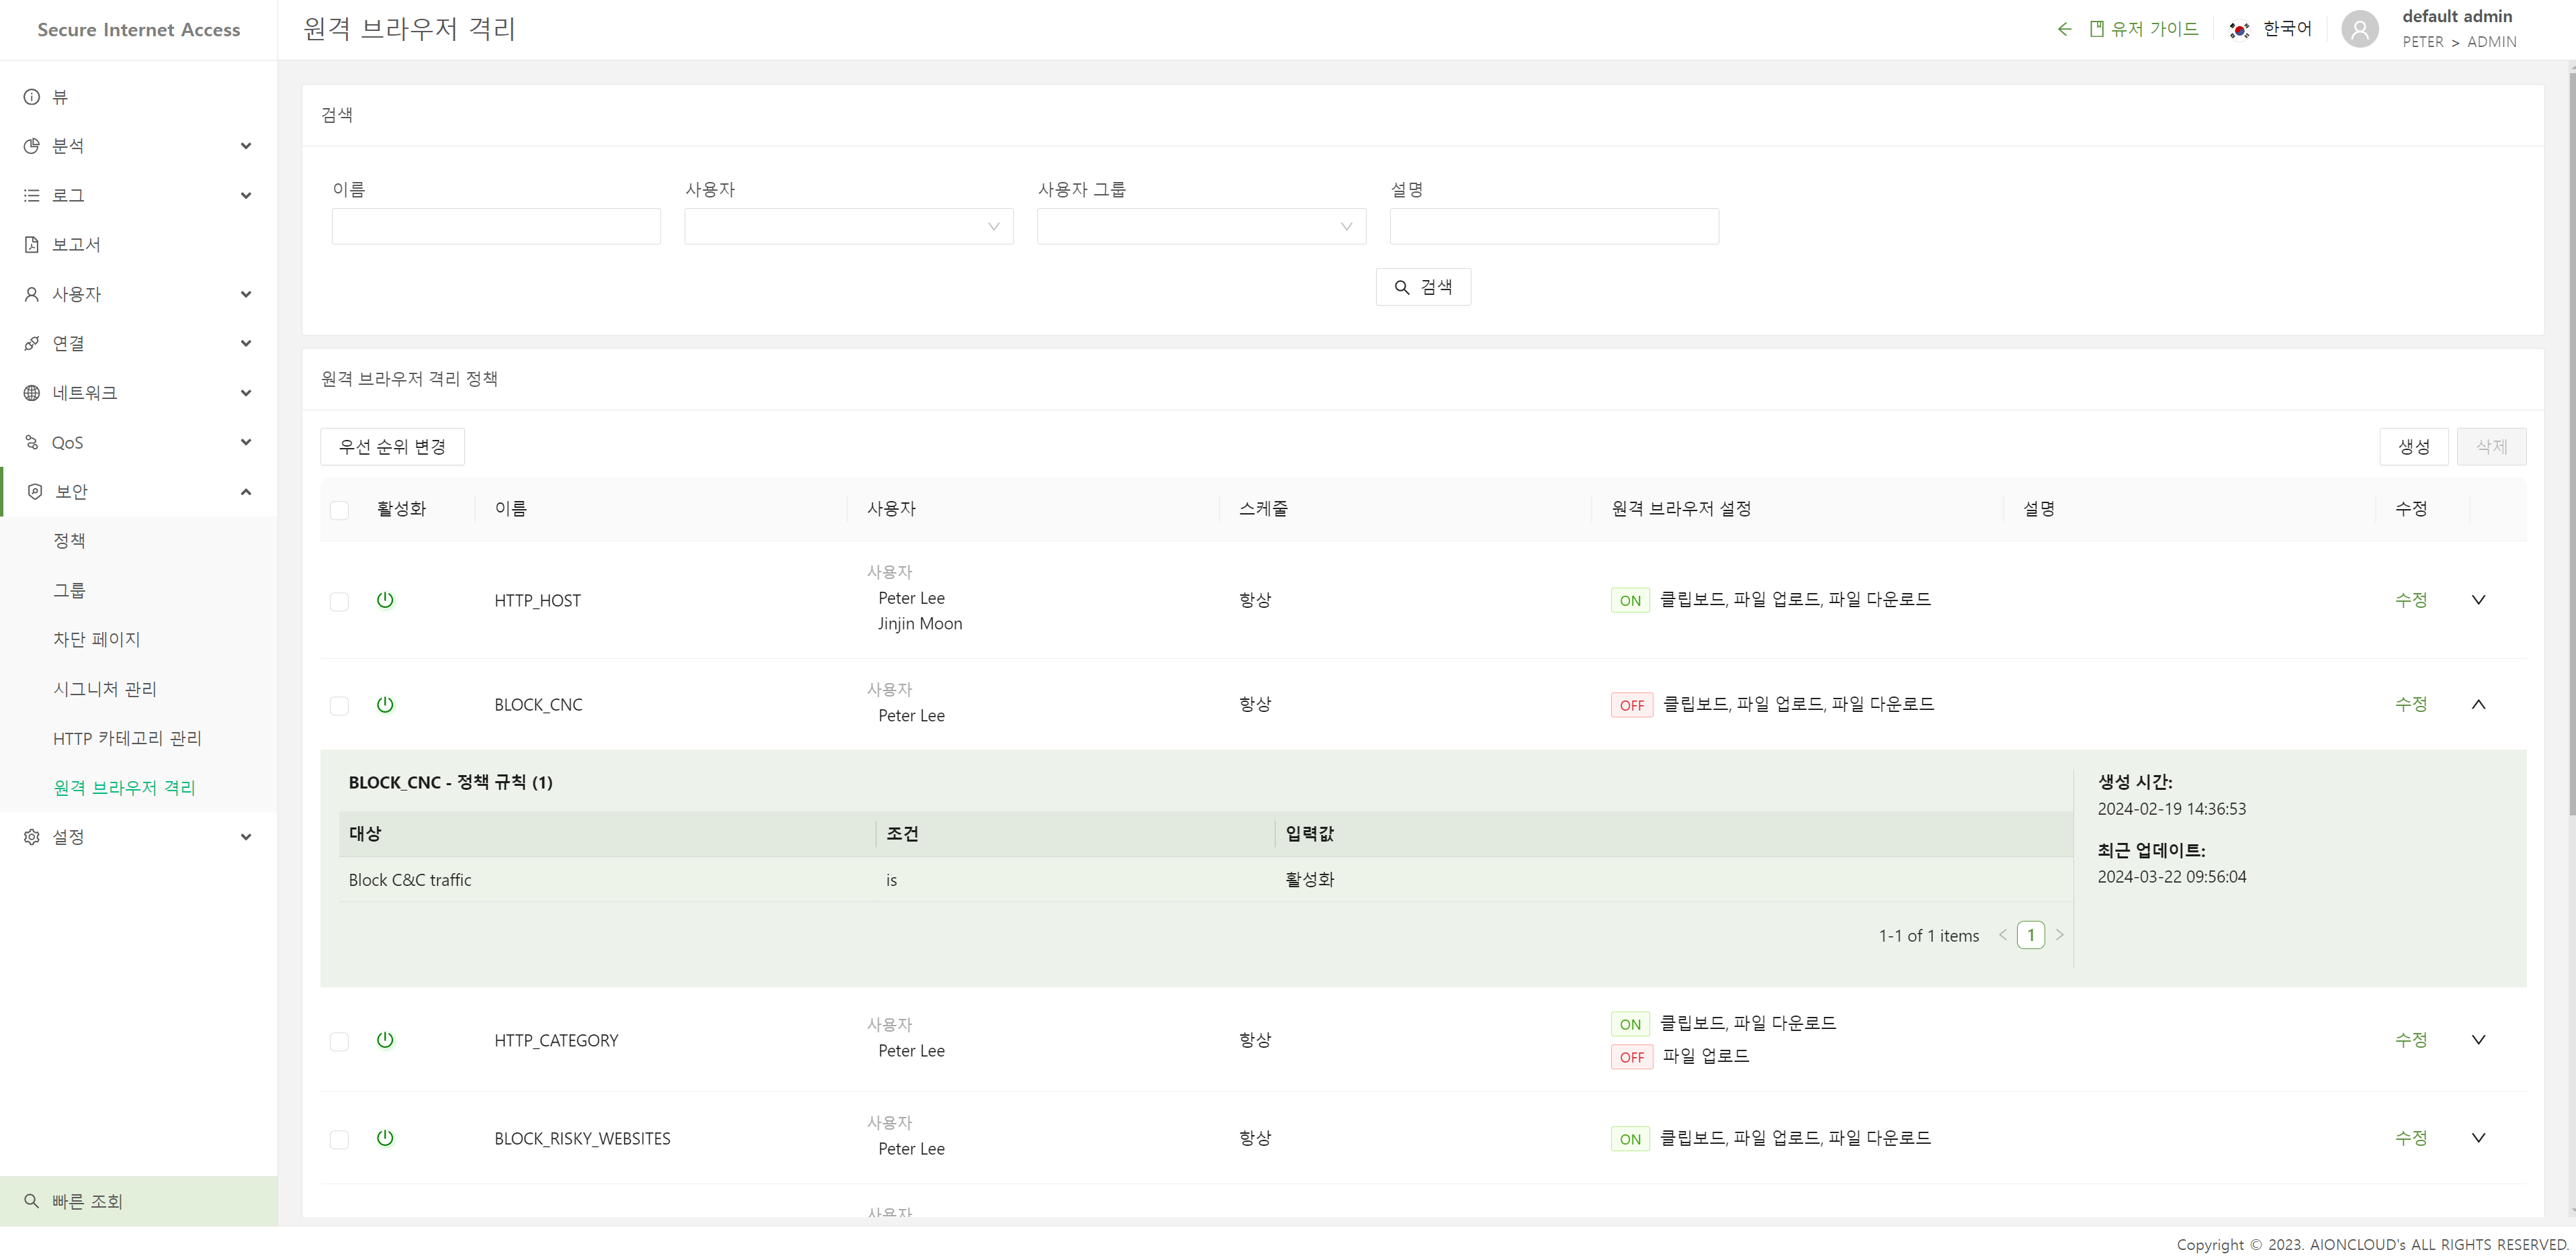
Task: Open the 사용자 그룹 search dropdown
Action: [x=1201, y=226]
